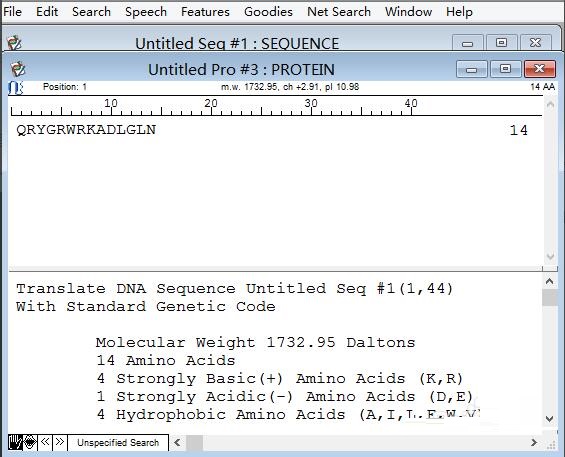This screenshot has height=457, width=565.
Task: Open the Goodies menu
Action: point(268,12)
